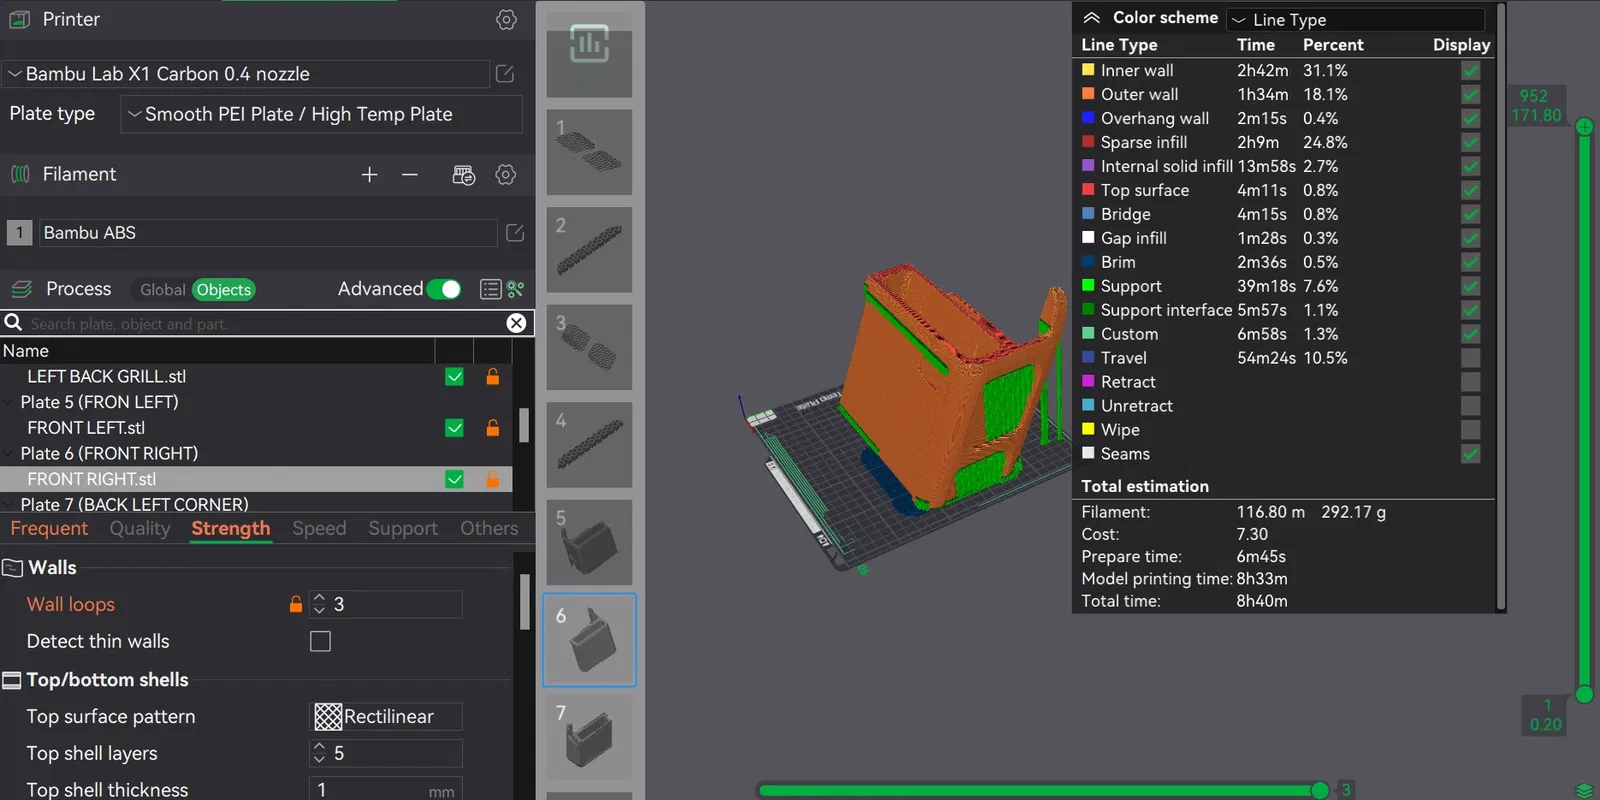Click the top handle of vertical layer slider

pyautogui.click(x=1584, y=127)
